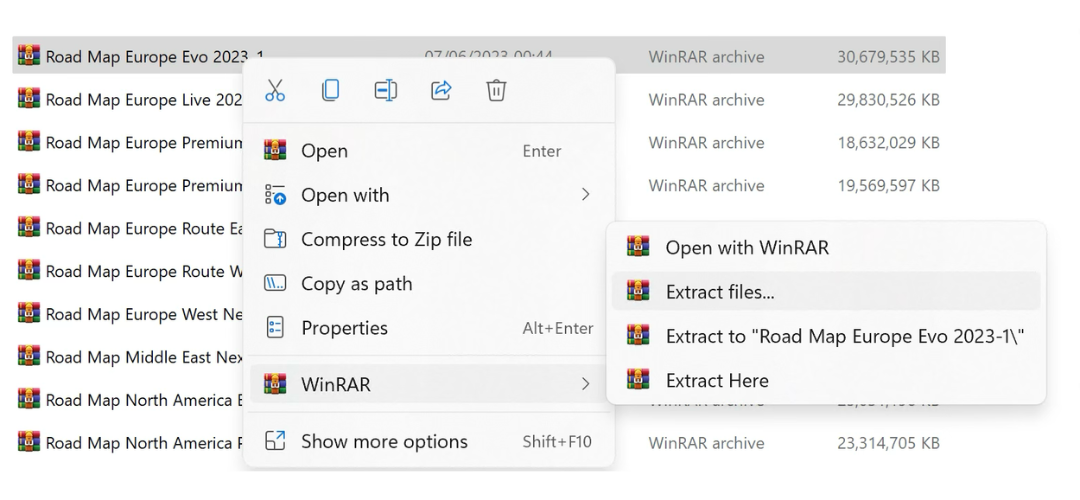
Task: Click the Share icon in context menu
Action: click(x=440, y=91)
